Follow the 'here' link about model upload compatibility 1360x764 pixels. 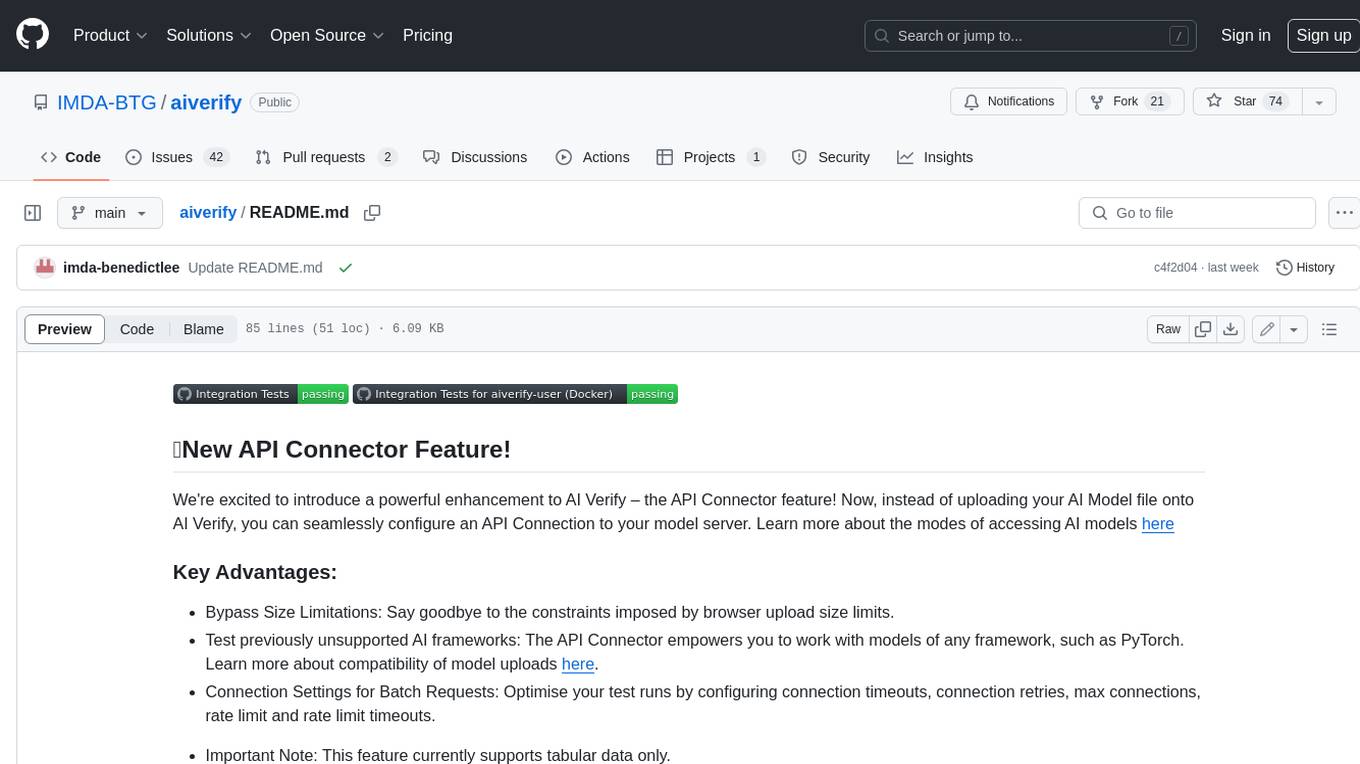click(578, 664)
